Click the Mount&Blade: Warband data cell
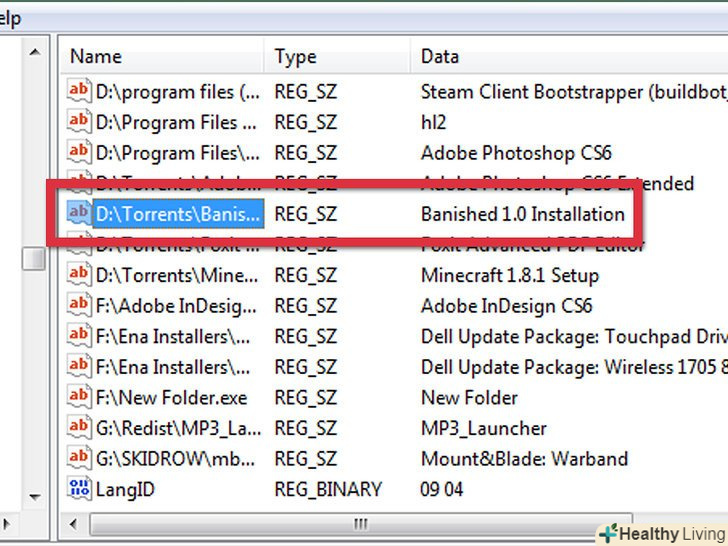728x546 pixels. coord(524,460)
